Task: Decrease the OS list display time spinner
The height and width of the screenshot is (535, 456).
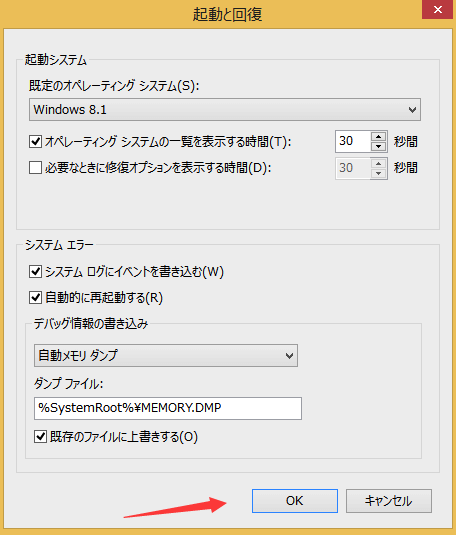Action: pyautogui.click(x=378, y=146)
